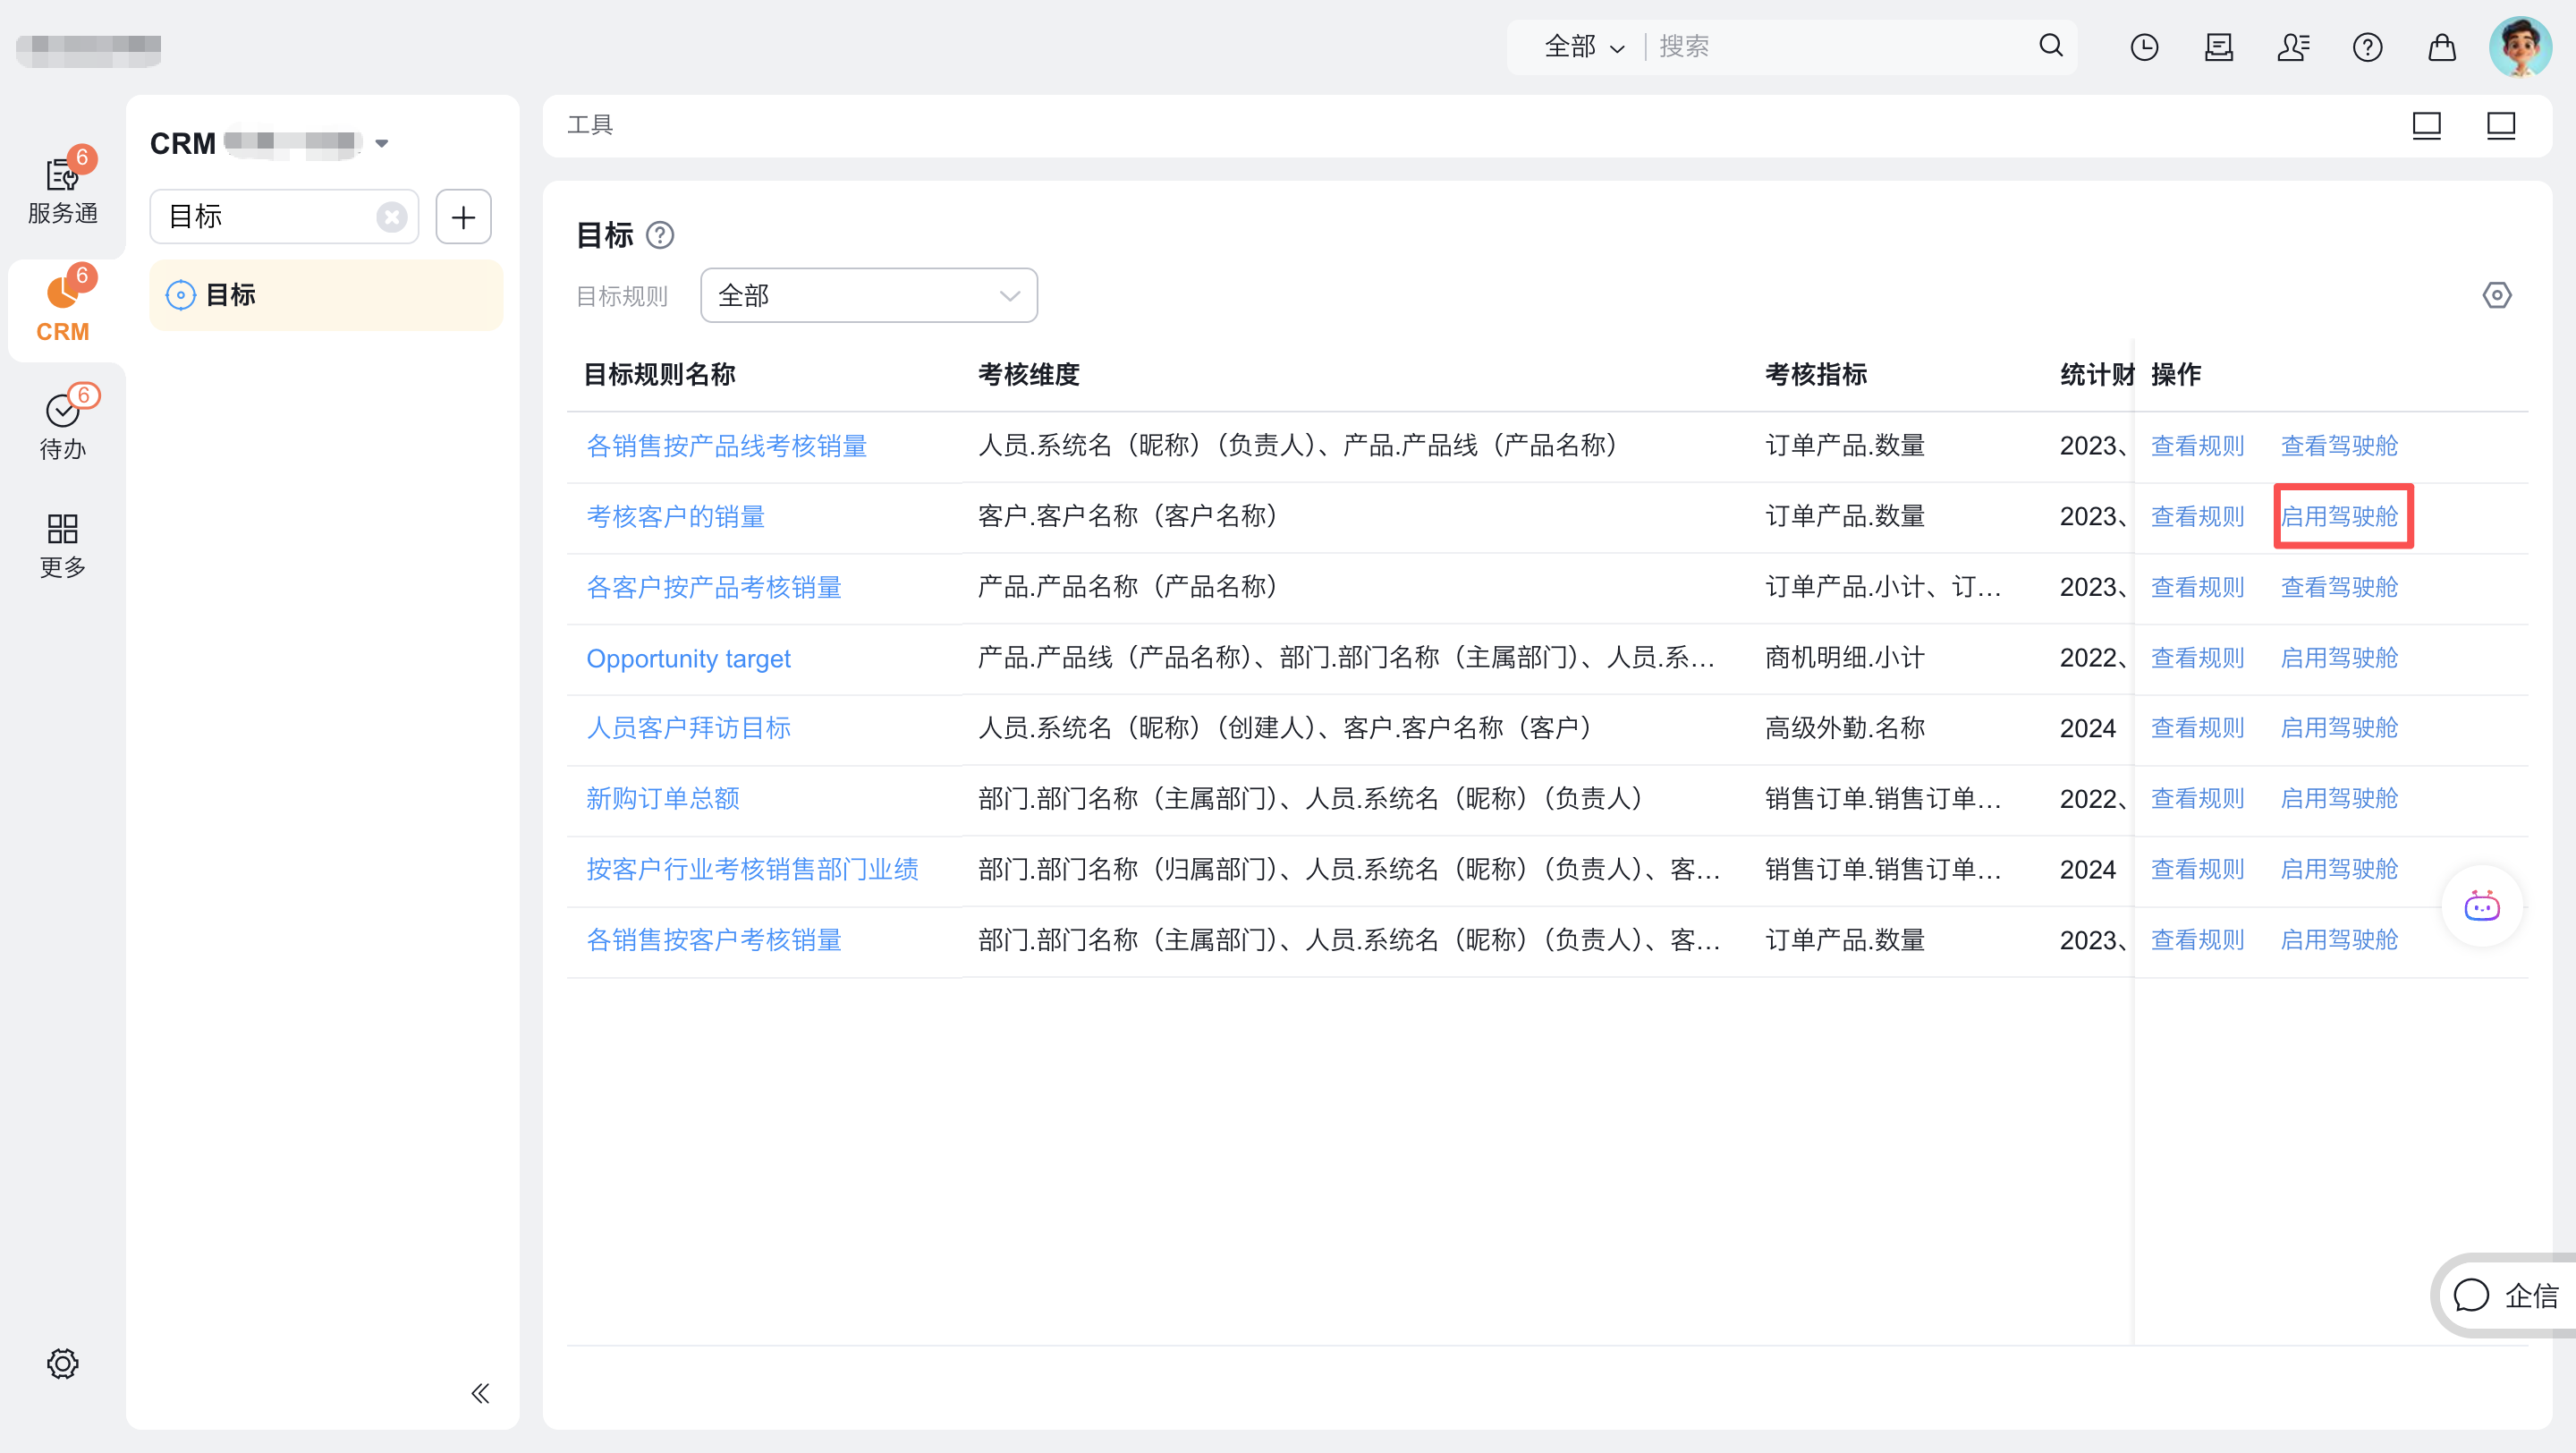Open the settings gear at bottom left
This screenshot has height=1453, width=2576.
pos(62,1363)
